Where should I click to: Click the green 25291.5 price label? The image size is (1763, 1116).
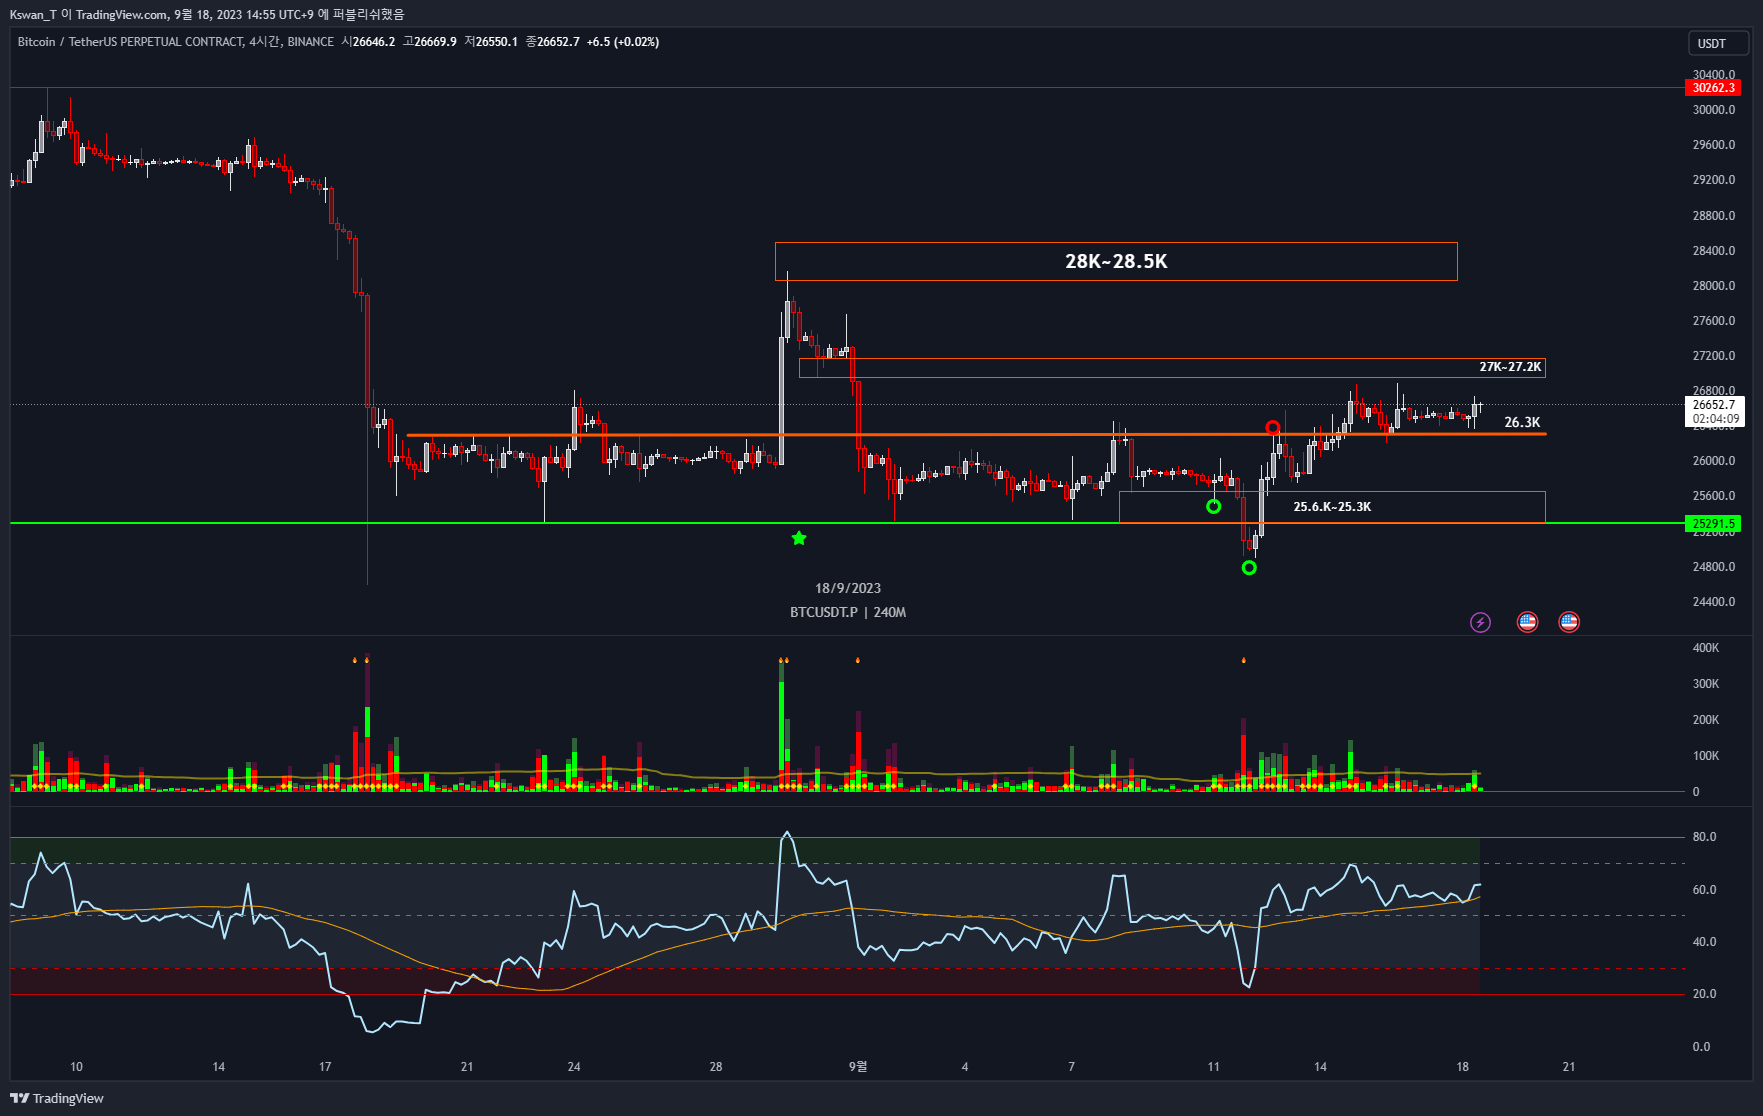[x=1713, y=523]
